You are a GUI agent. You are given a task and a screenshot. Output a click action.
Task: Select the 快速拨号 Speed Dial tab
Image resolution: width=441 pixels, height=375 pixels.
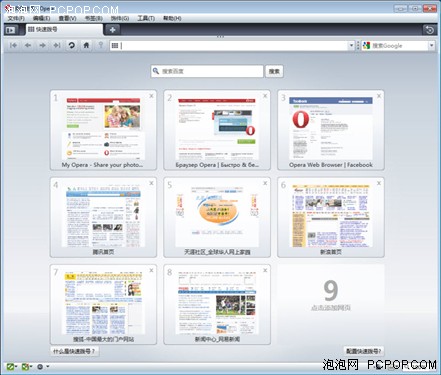[64, 30]
